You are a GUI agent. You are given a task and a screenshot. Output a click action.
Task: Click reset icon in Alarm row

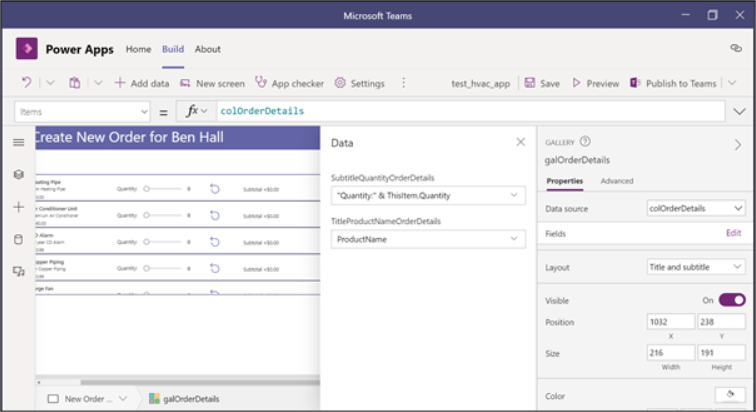click(x=215, y=242)
